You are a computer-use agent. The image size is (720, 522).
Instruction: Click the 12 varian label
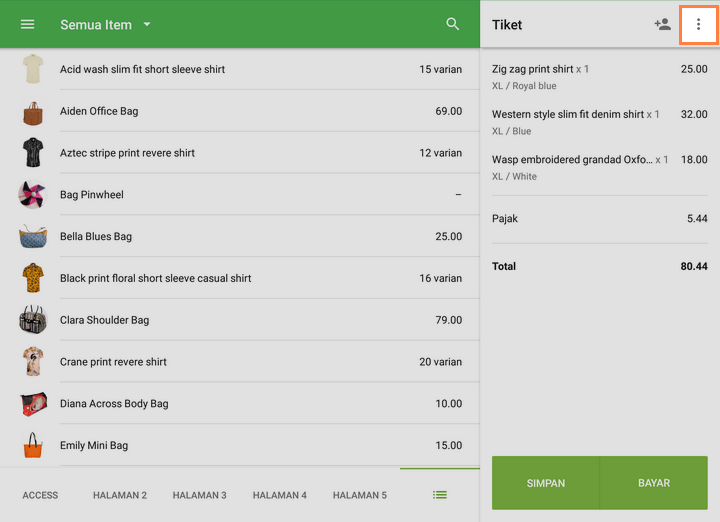point(440,153)
